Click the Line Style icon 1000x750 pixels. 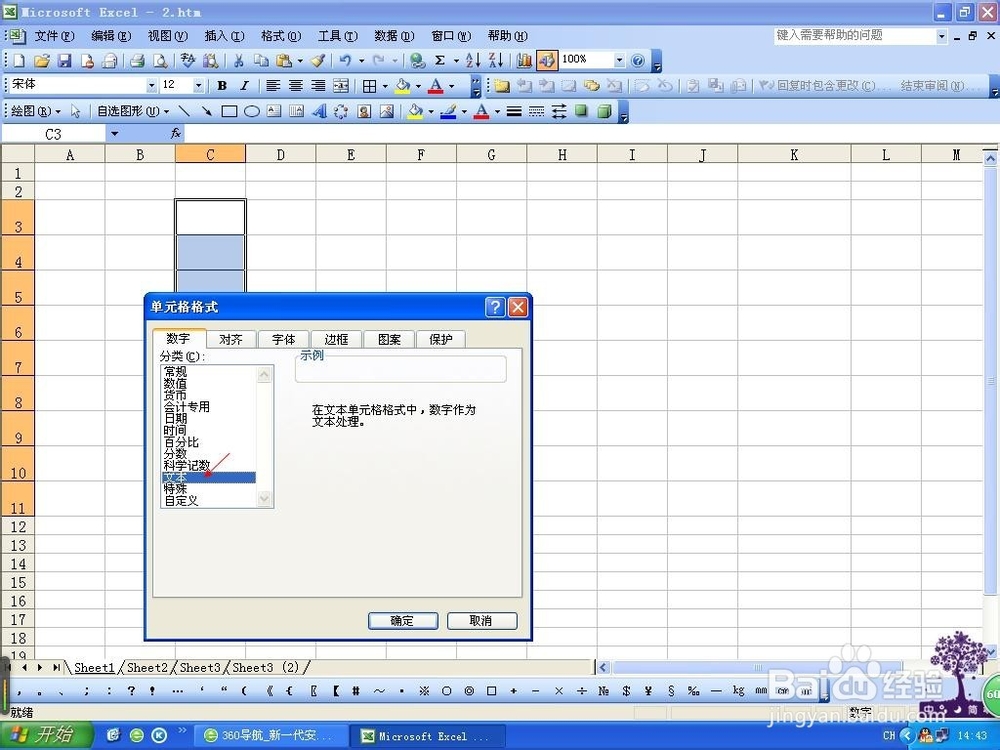tap(514, 112)
